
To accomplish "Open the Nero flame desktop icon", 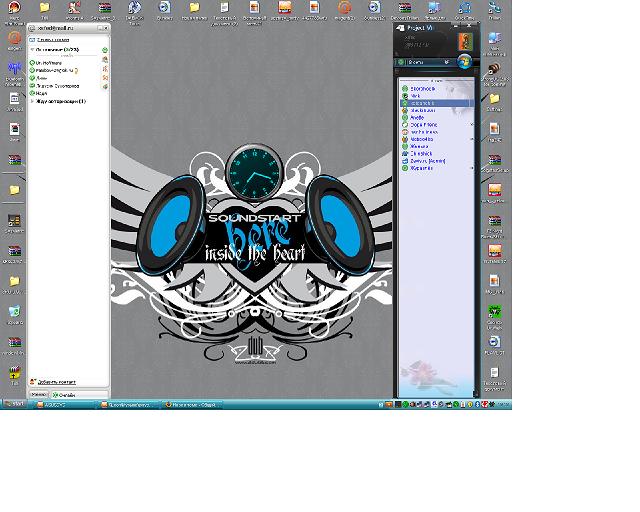I will pyautogui.click(x=14, y=7).
